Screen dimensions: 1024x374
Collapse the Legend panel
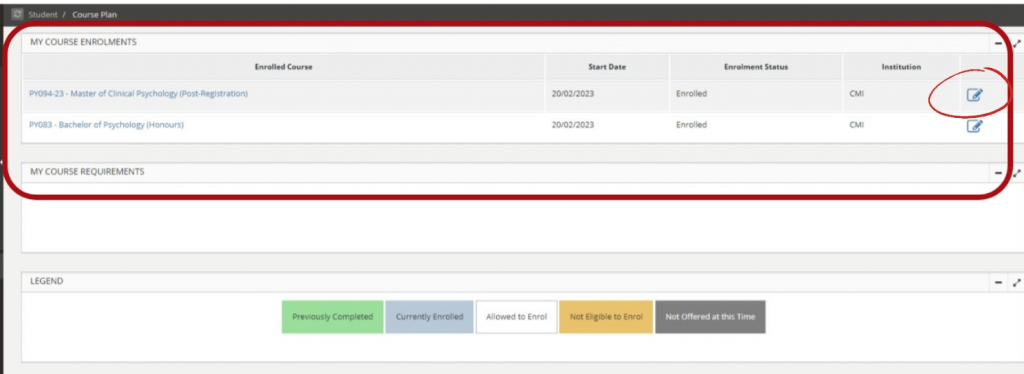click(998, 283)
